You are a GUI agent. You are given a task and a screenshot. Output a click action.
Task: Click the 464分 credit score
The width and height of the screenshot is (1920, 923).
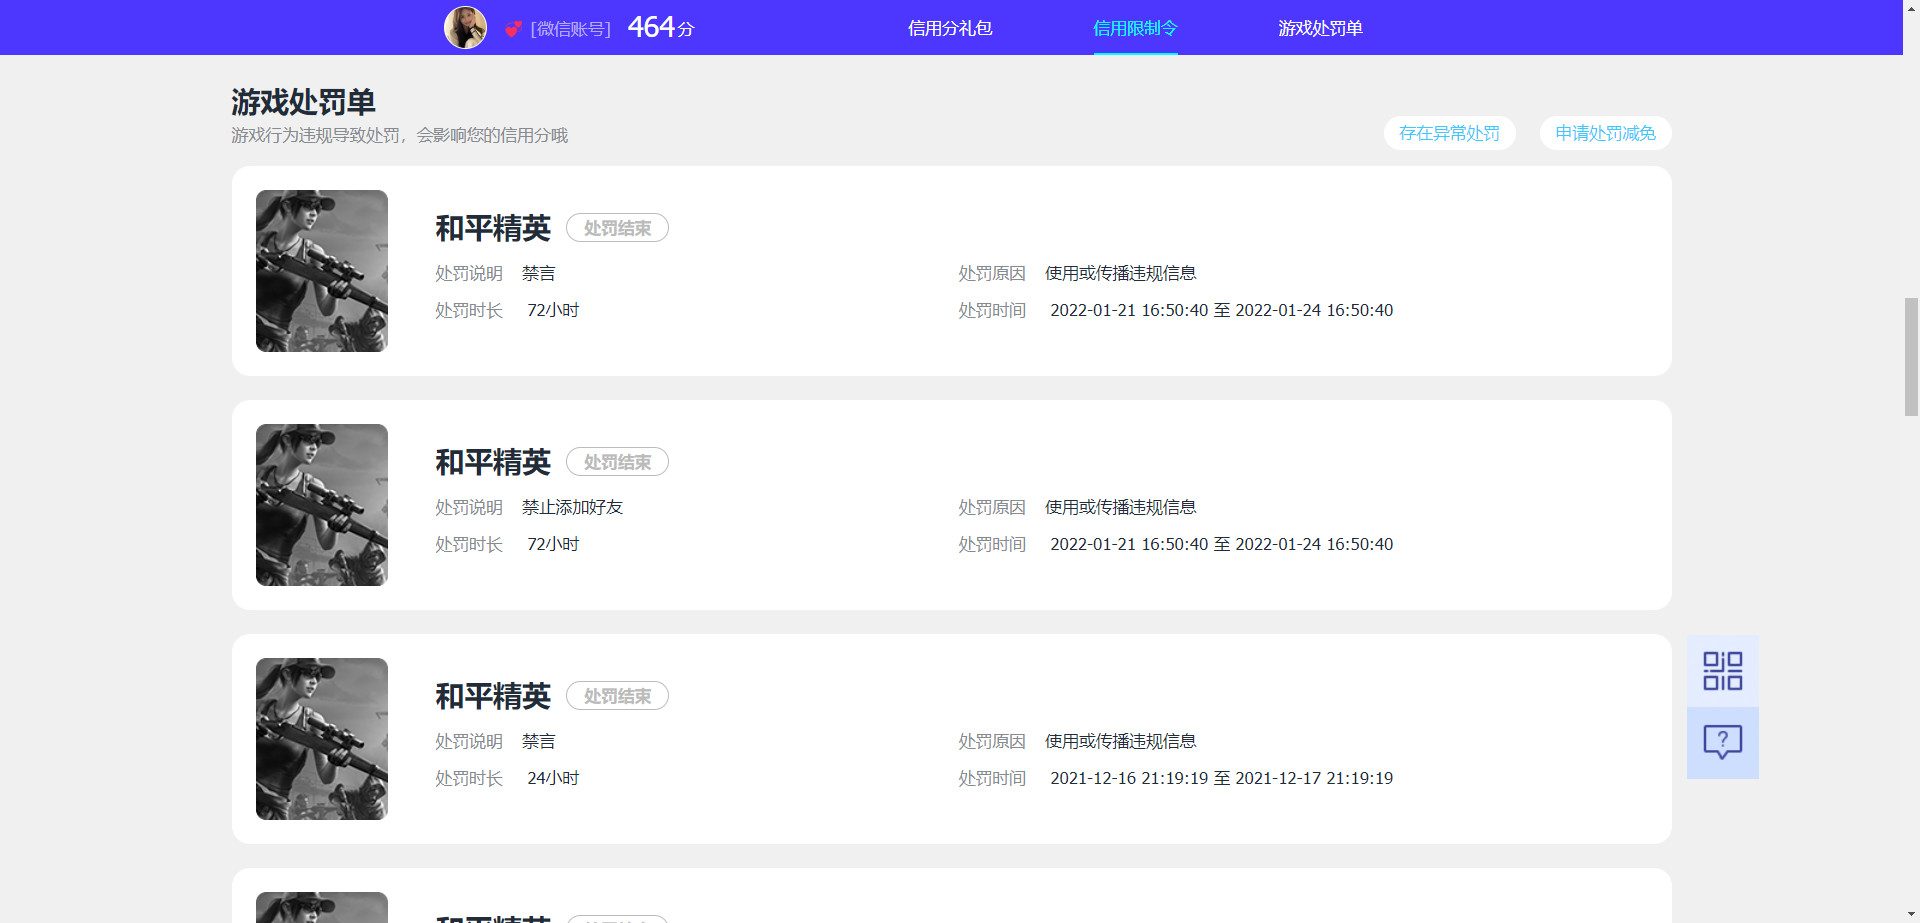(661, 27)
